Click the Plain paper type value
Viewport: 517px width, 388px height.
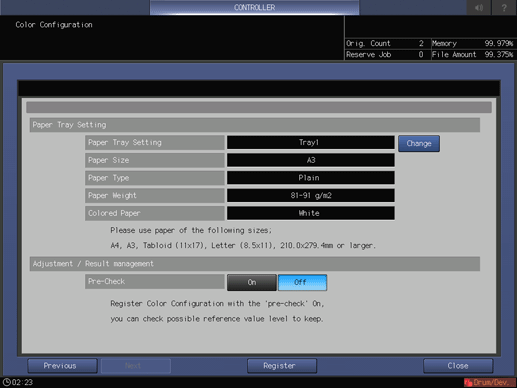pos(311,178)
